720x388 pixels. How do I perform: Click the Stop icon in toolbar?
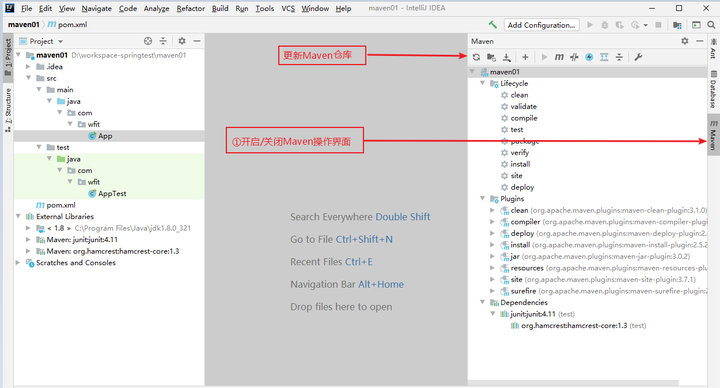[x=658, y=25]
